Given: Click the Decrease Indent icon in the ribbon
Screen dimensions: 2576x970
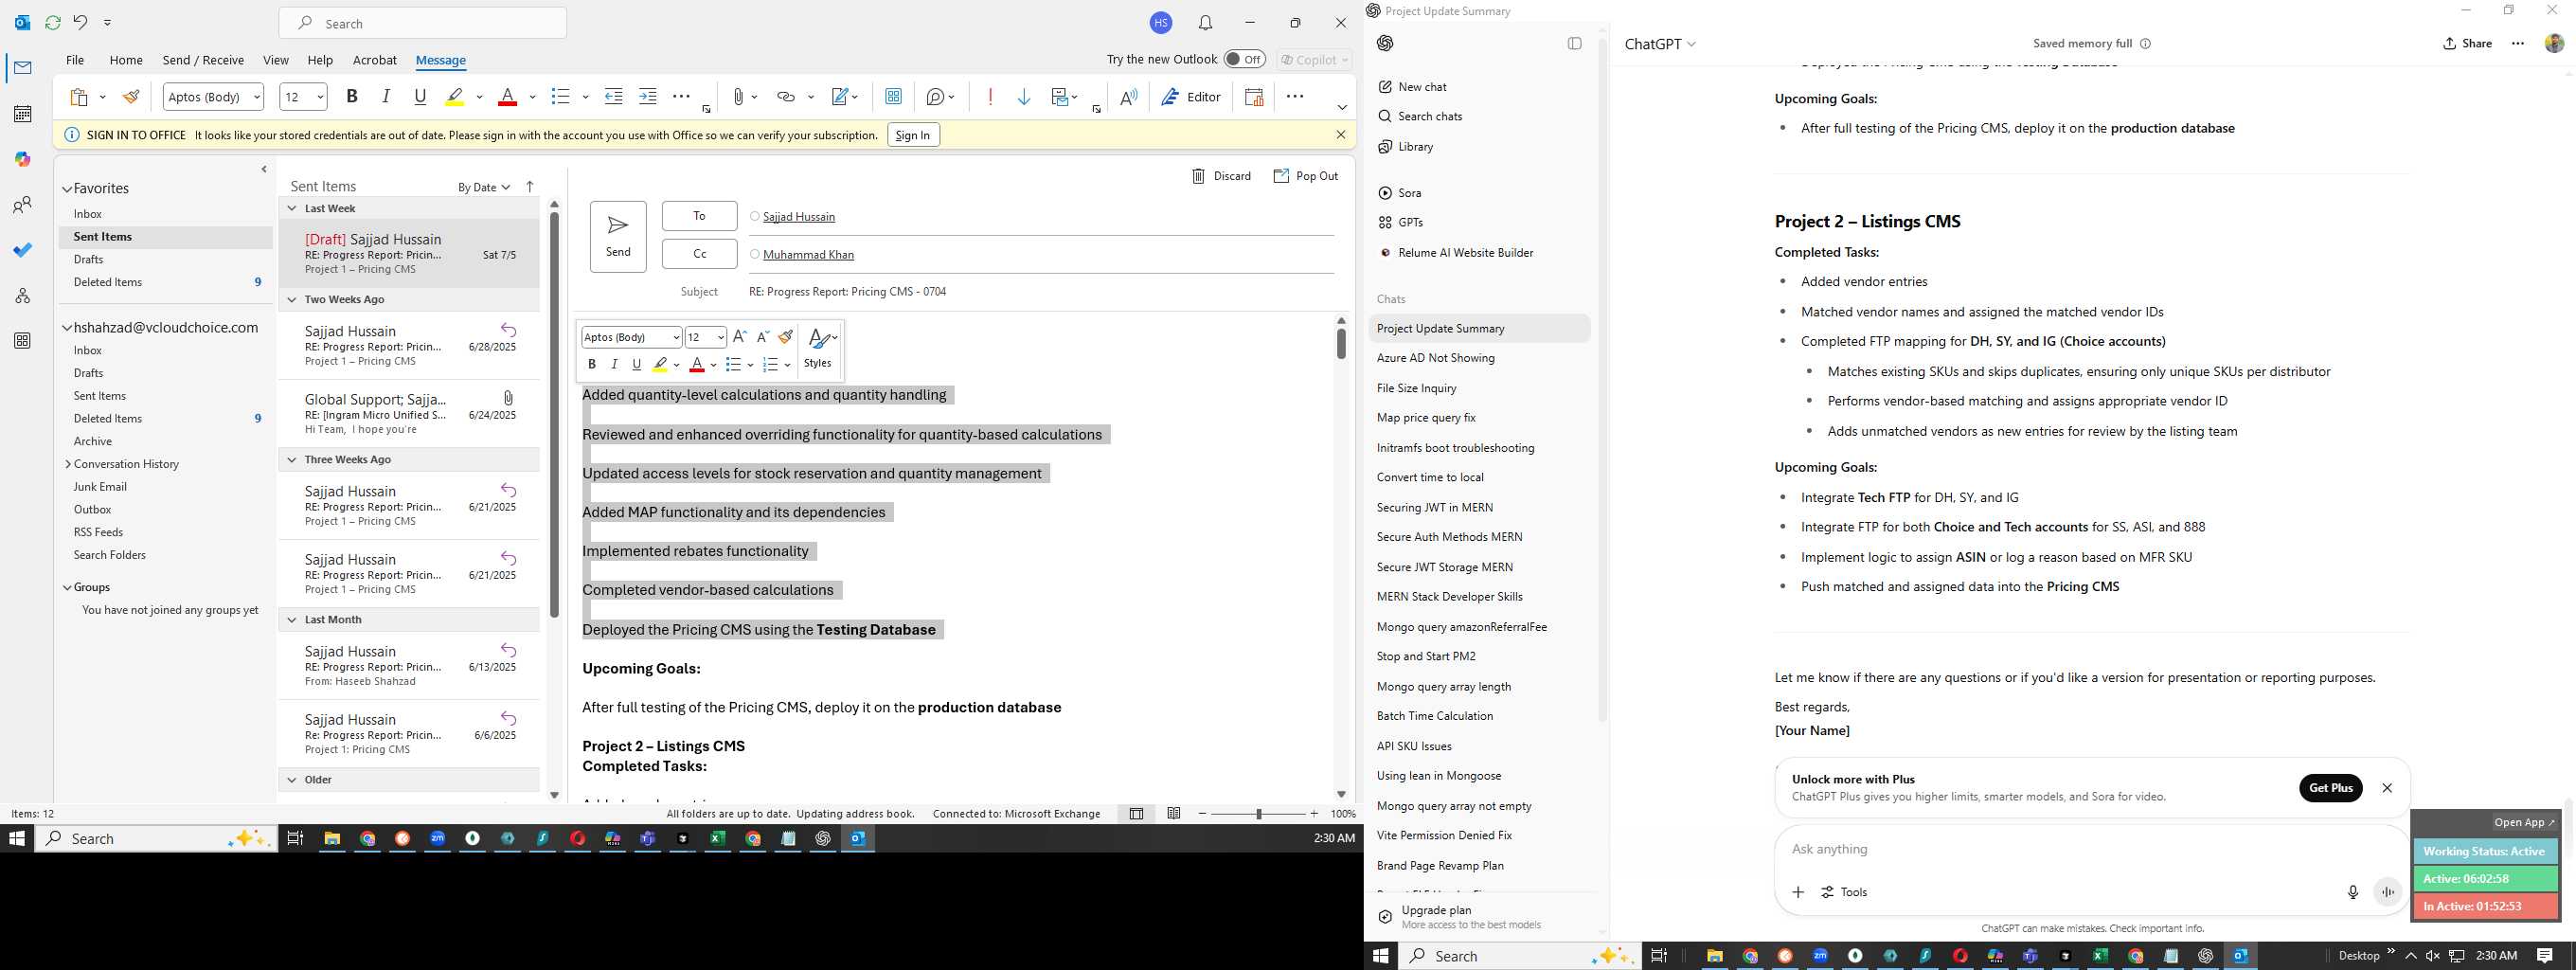Looking at the screenshot, I should (614, 97).
